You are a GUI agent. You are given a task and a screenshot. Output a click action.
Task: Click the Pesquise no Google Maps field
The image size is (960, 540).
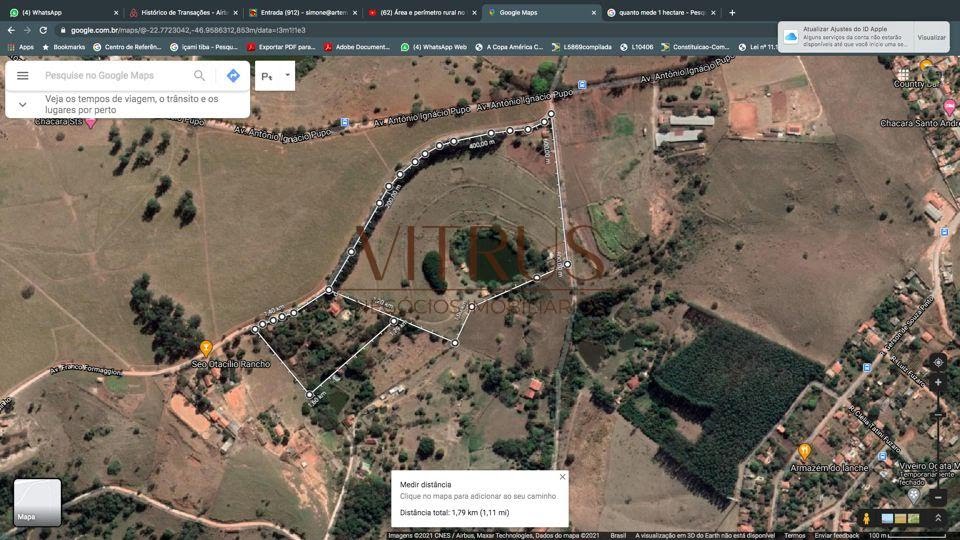tap(115, 75)
